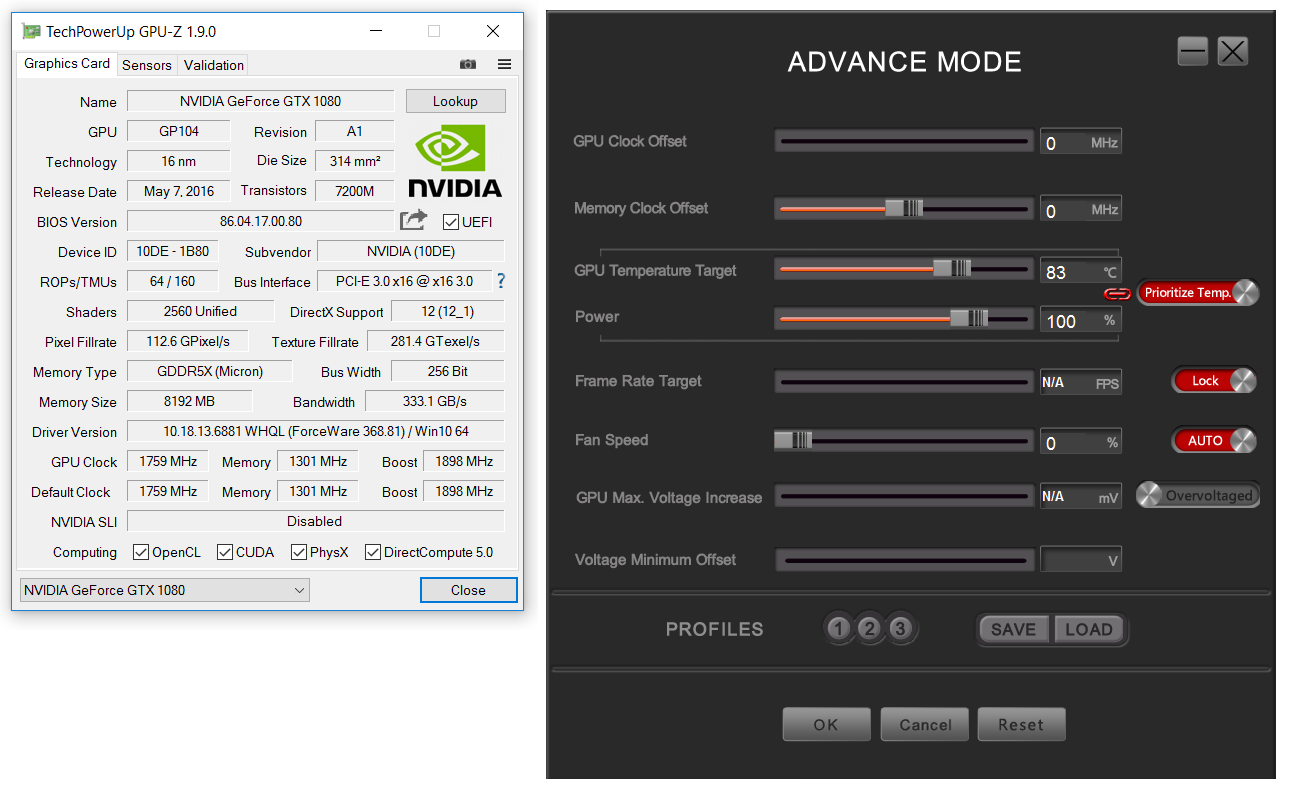Click OK in Advance Mode

(x=826, y=725)
